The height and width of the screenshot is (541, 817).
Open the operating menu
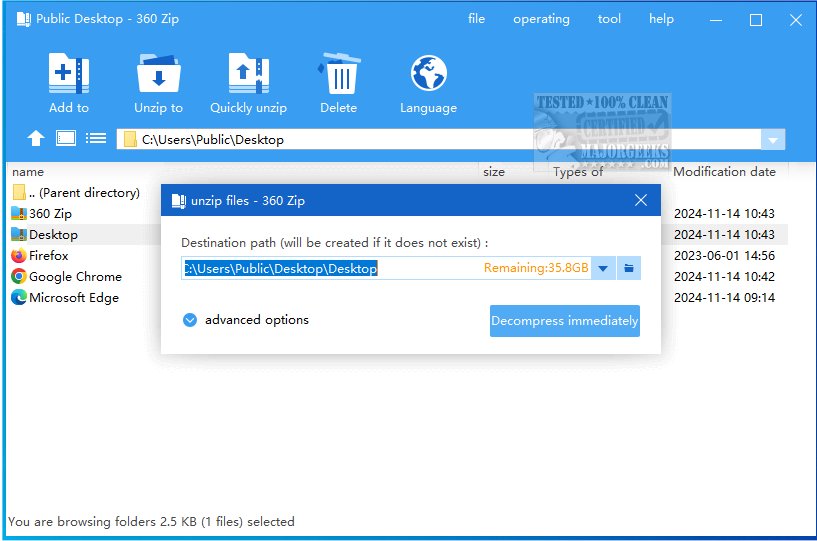click(x=541, y=19)
